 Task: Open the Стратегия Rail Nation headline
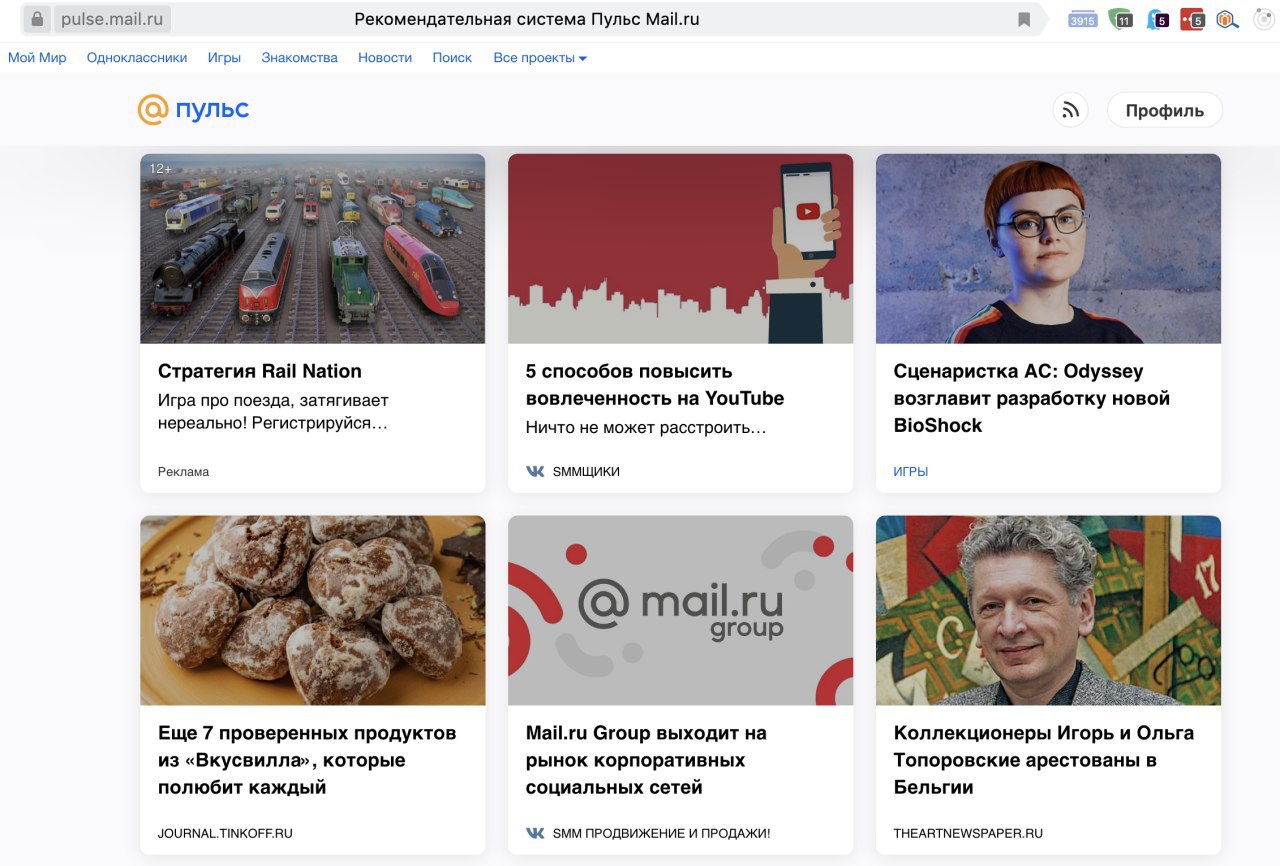pos(260,371)
